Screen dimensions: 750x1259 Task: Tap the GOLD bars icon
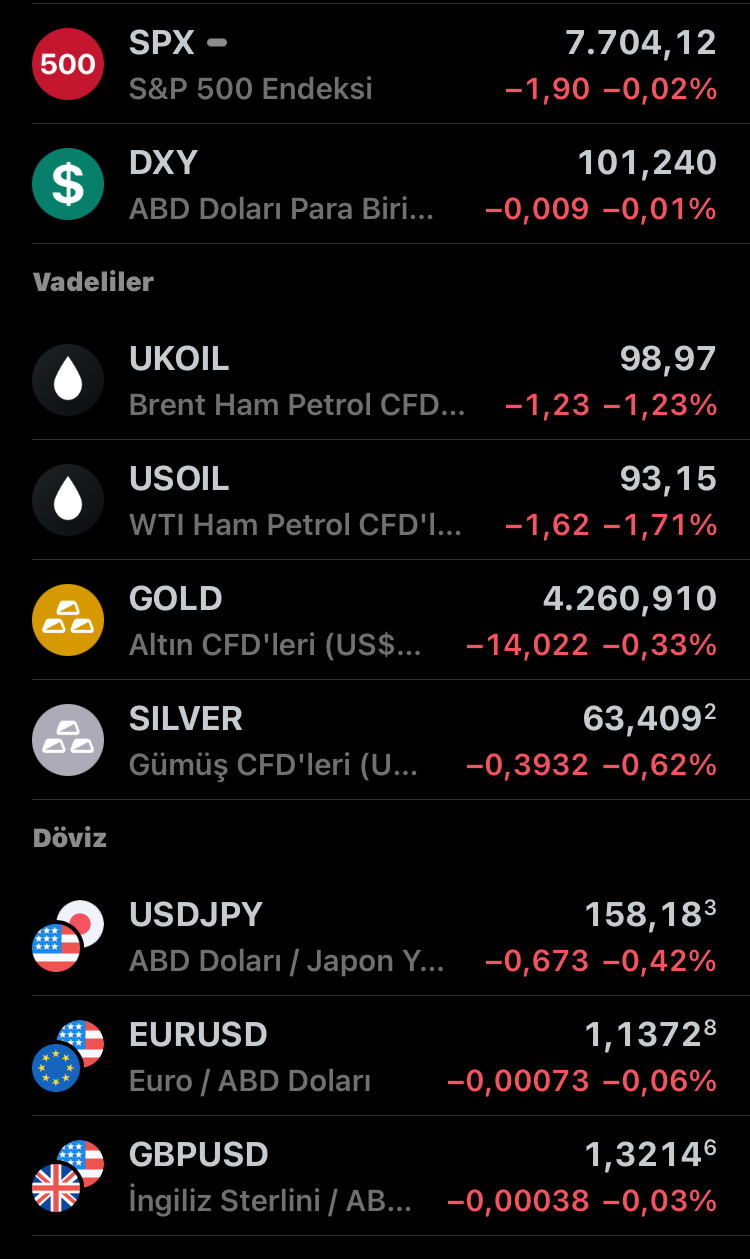point(68,620)
